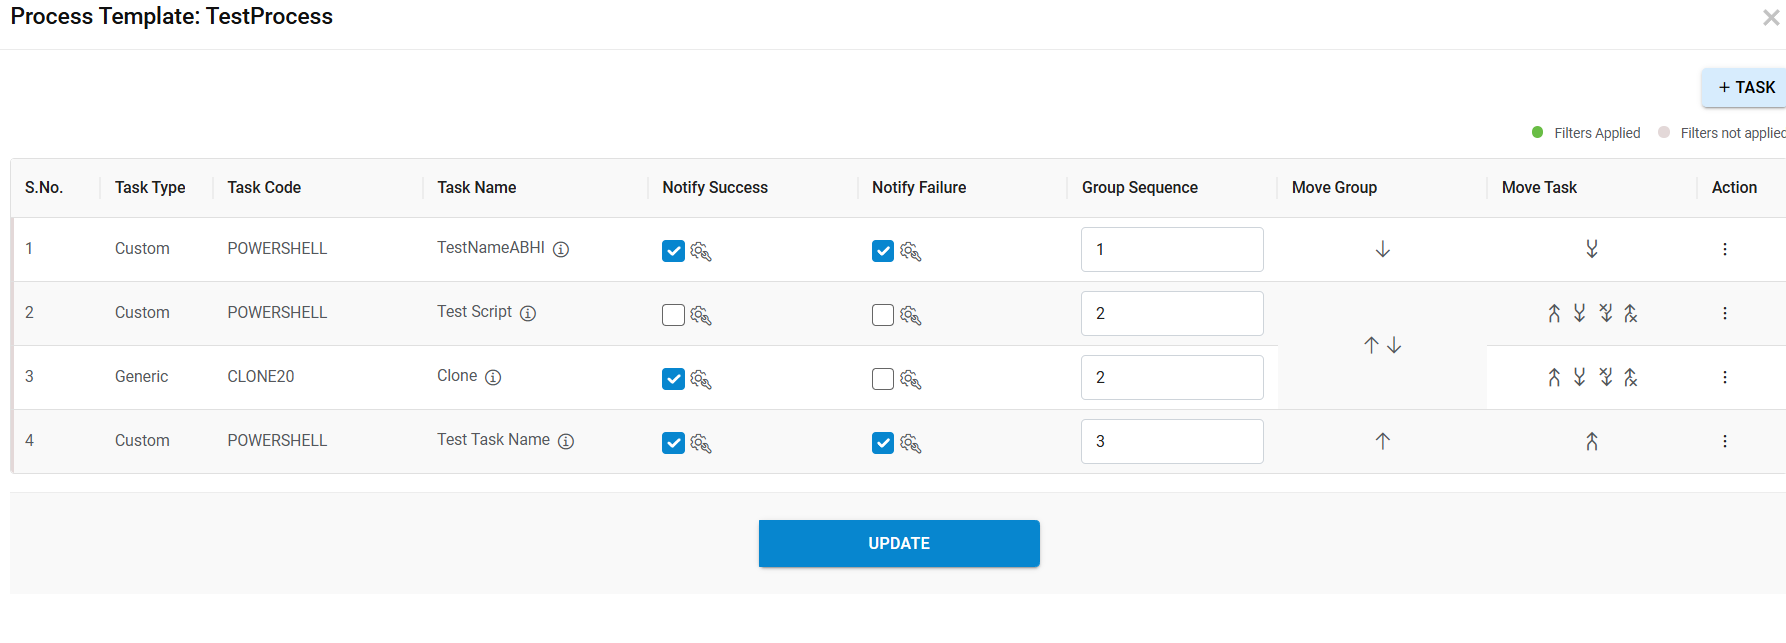This screenshot has width=1786, height=643.
Task: Move Test Task Name task up
Action: point(1591,441)
